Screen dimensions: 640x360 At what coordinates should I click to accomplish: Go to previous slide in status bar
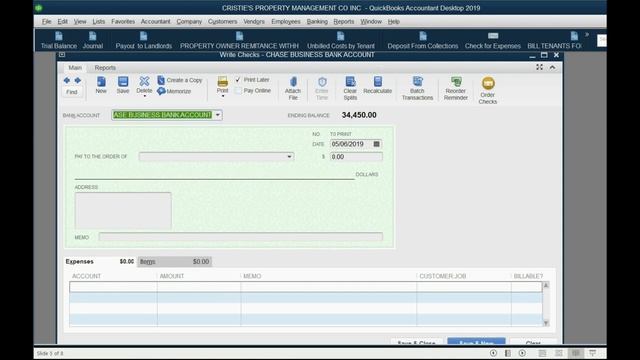tap(493, 353)
